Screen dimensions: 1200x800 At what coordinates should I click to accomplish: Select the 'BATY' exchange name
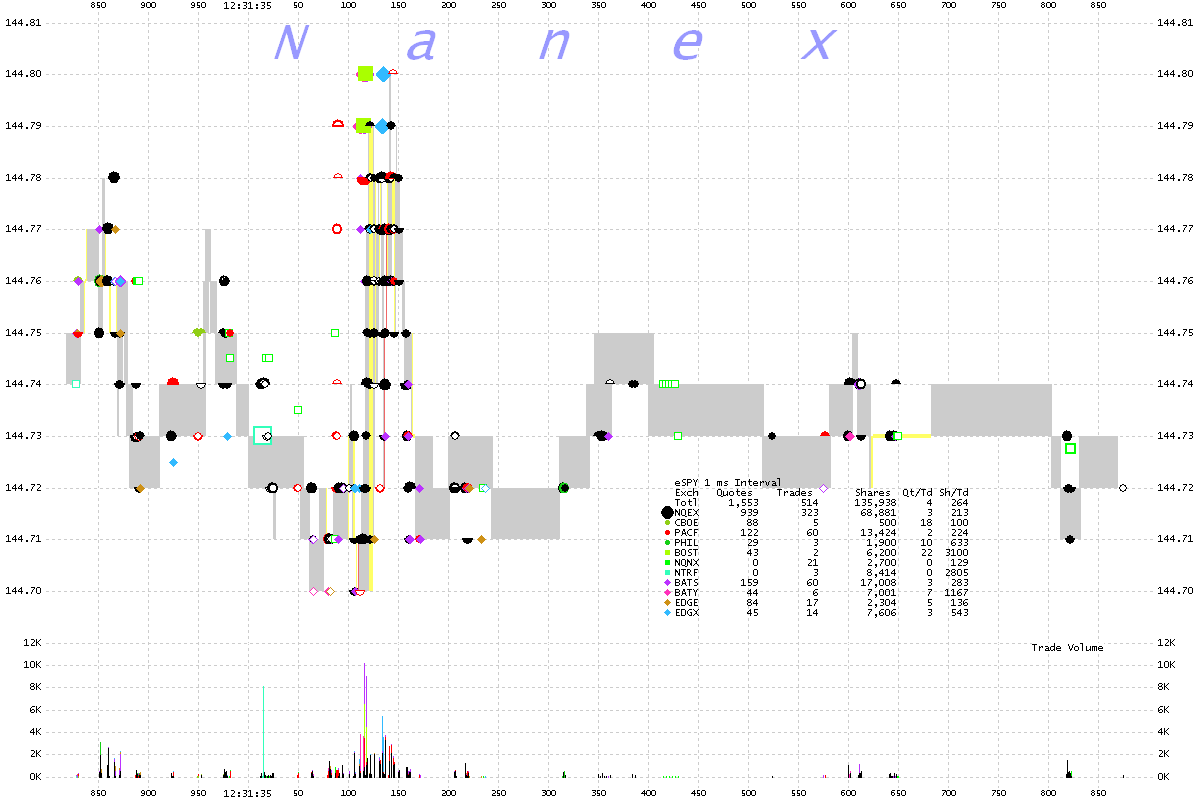tap(687, 593)
